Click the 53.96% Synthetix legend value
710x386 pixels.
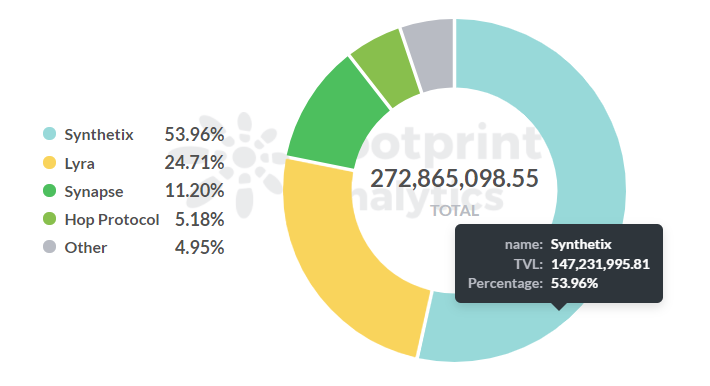pyautogui.click(x=194, y=135)
